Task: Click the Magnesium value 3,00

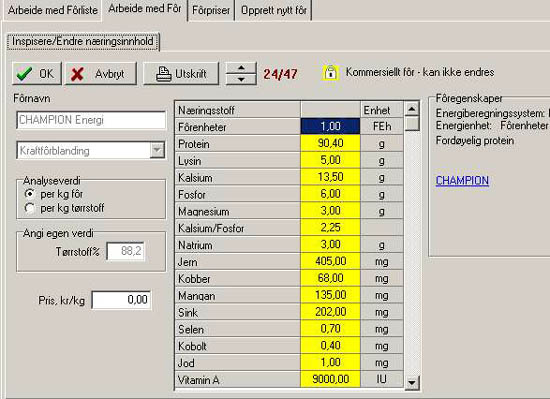Action: point(330,210)
